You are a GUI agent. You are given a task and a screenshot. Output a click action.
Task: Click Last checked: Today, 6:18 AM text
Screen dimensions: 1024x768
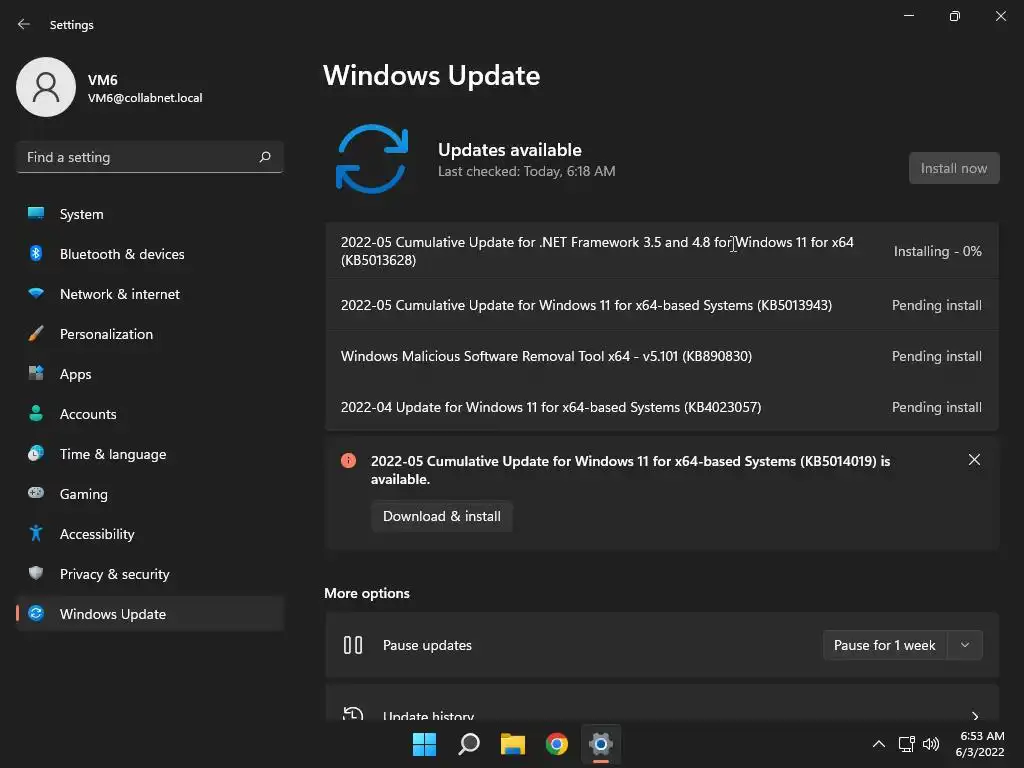pyautogui.click(x=526, y=171)
